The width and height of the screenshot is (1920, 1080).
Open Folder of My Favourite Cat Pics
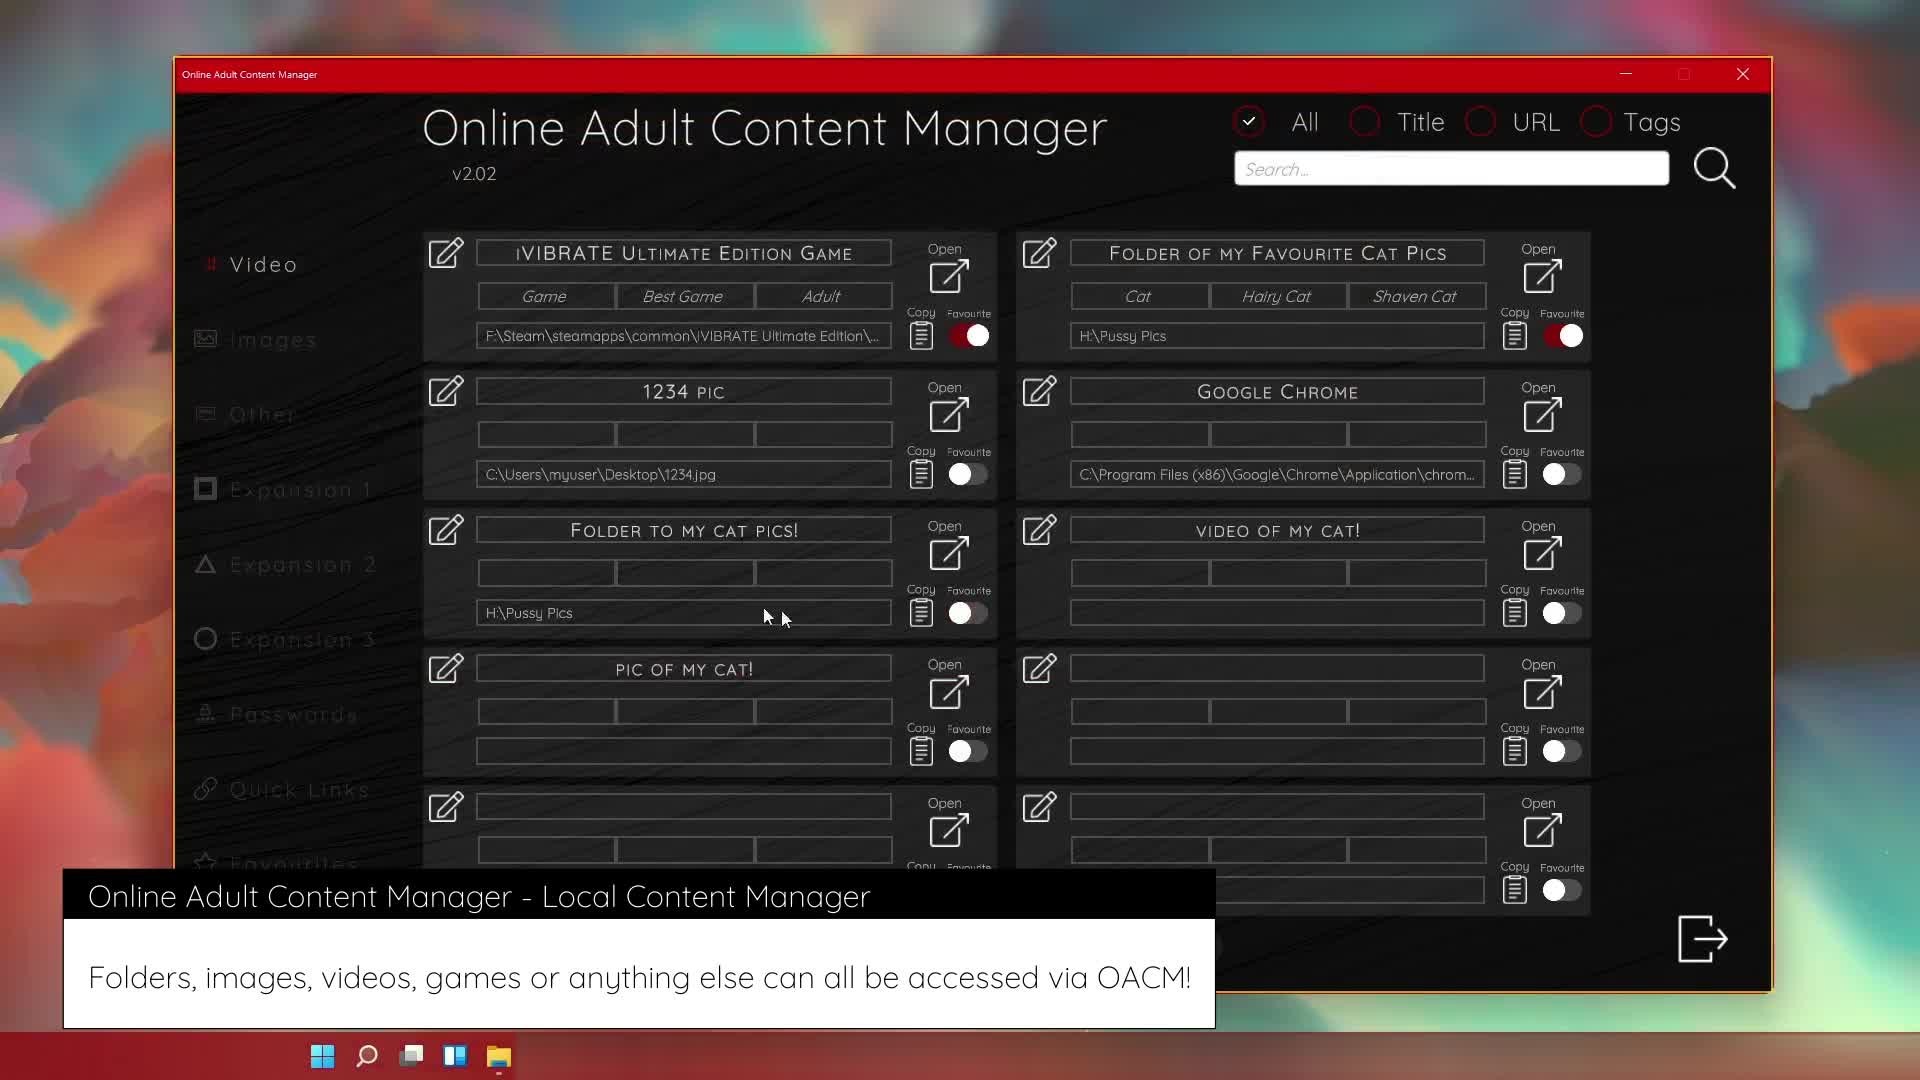pyautogui.click(x=1542, y=275)
